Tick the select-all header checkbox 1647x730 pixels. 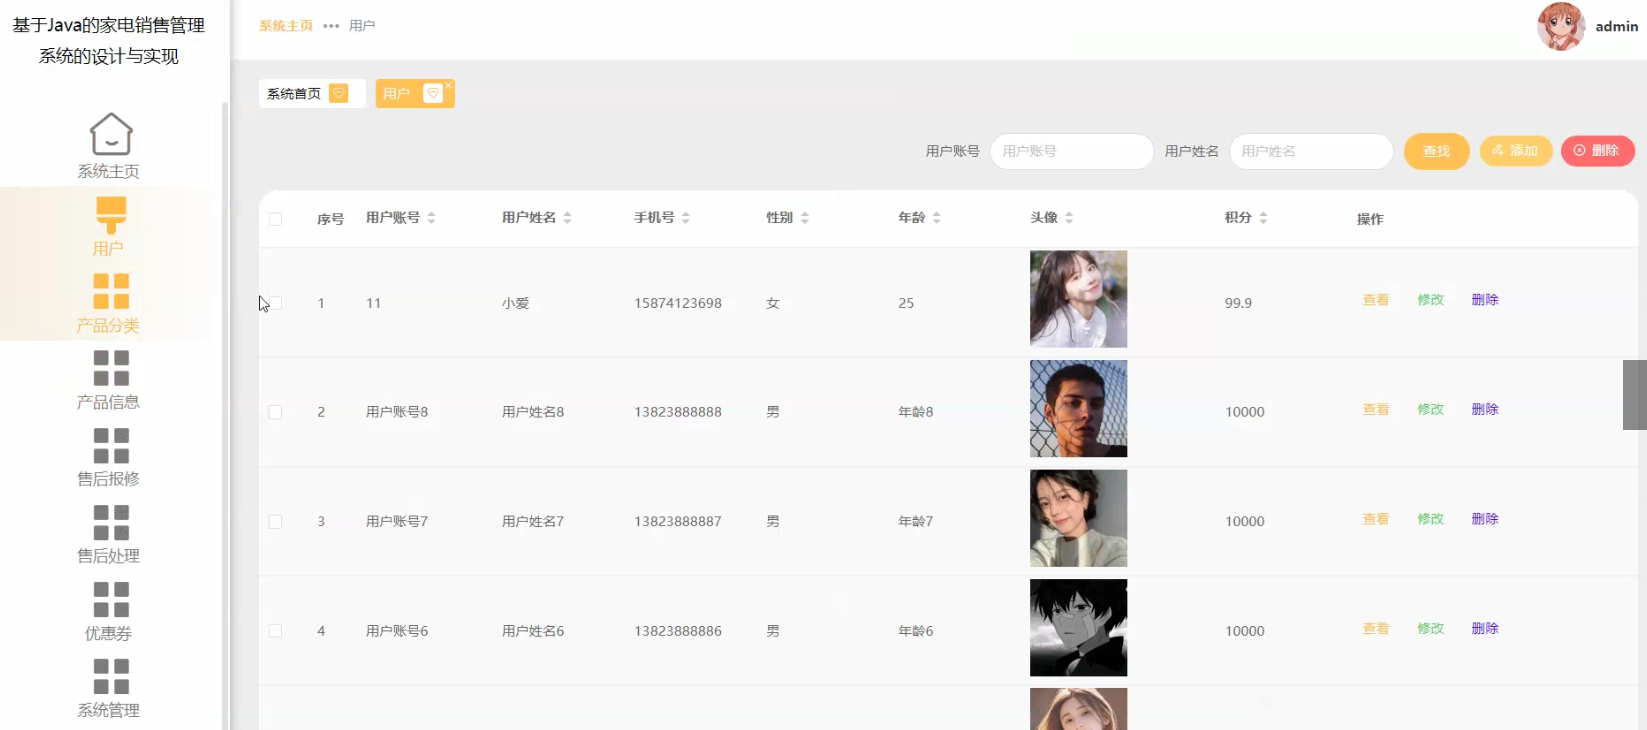[x=275, y=219]
